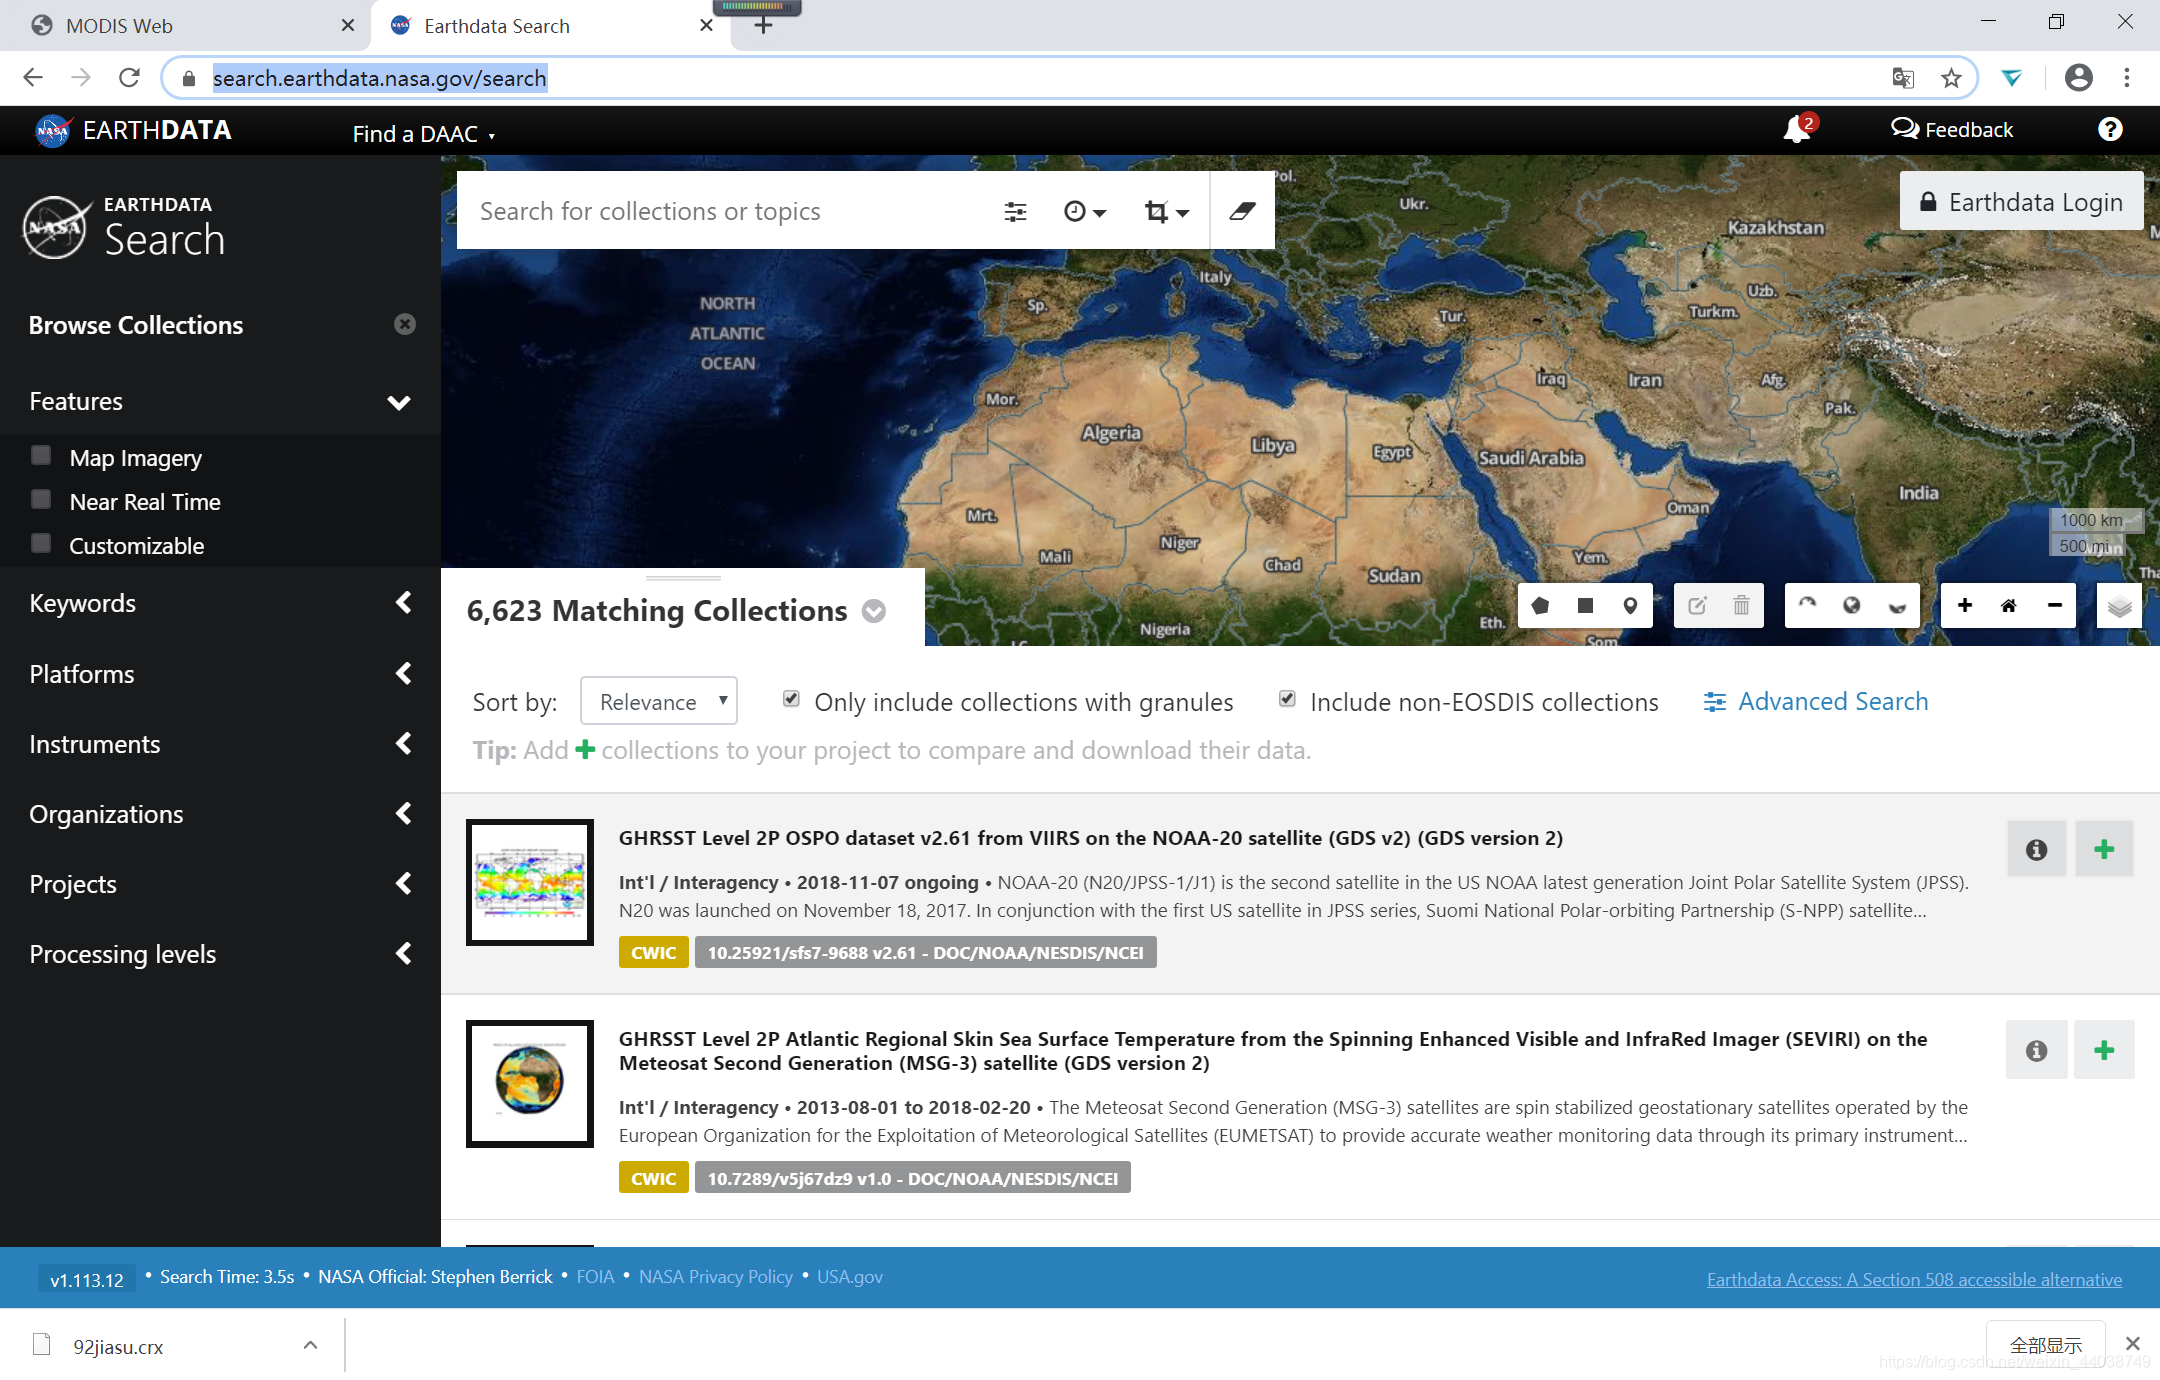Open the temporal clock filter dropdown
The width and height of the screenshot is (2160, 1380).
pos(1085,211)
